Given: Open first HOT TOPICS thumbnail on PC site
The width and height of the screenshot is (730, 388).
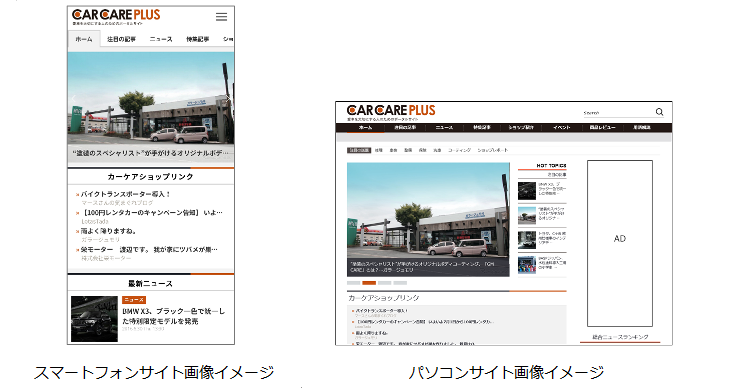Looking at the screenshot, I should coord(527,191).
